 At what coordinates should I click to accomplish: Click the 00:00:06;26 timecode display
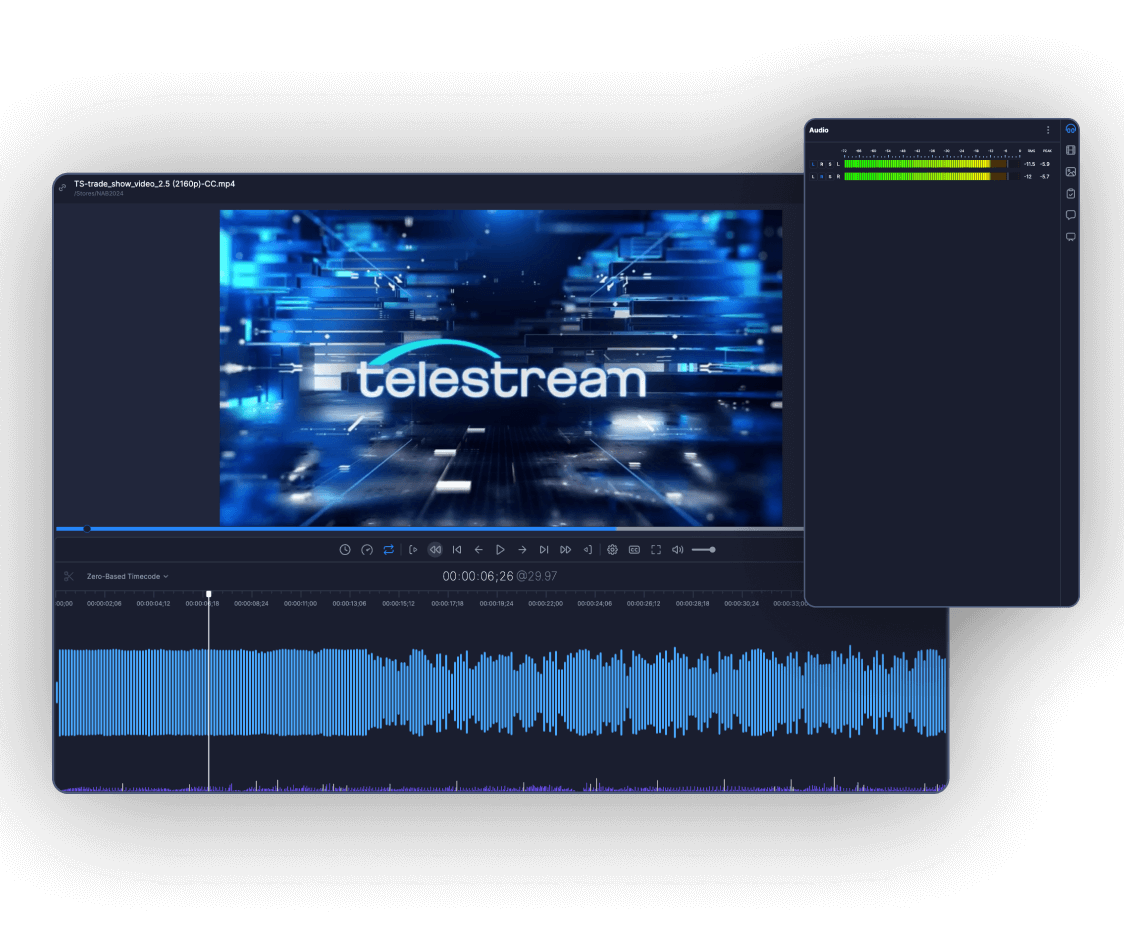(x=478, y=576)
